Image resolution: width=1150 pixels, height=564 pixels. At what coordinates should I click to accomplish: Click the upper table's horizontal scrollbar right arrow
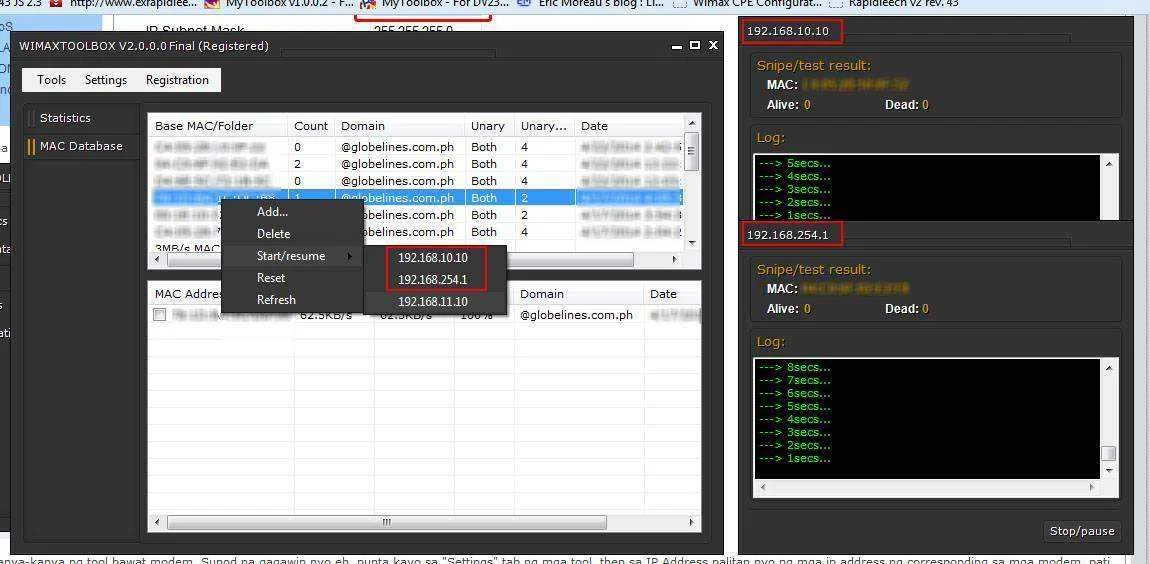675,260
